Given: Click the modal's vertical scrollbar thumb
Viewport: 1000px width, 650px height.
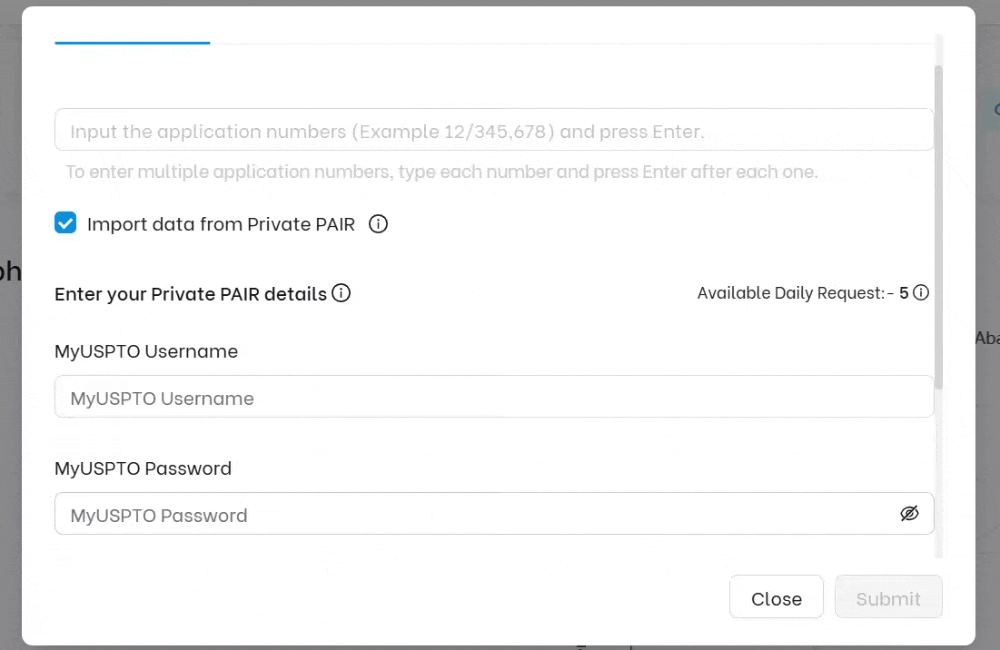Looking at the screenshot, I should tap(938, 226).
